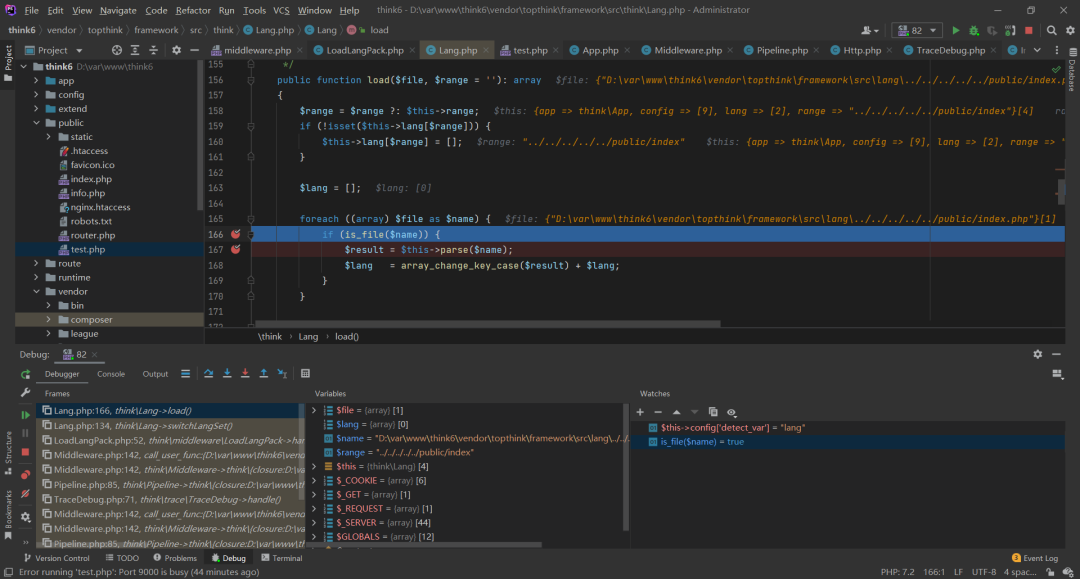The height and width of the screenshot is (579, 1080).
Task: Start debugging with the green bug icon
Action: [973, 31]
